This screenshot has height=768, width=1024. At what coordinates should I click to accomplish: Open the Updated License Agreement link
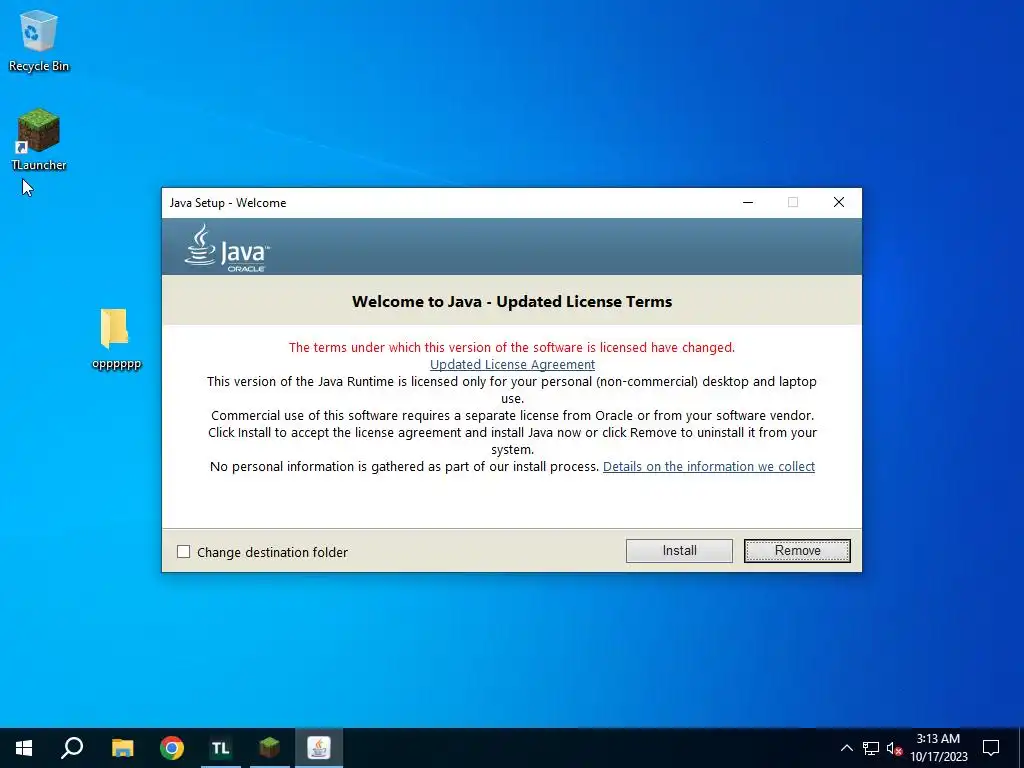point(512,364)
